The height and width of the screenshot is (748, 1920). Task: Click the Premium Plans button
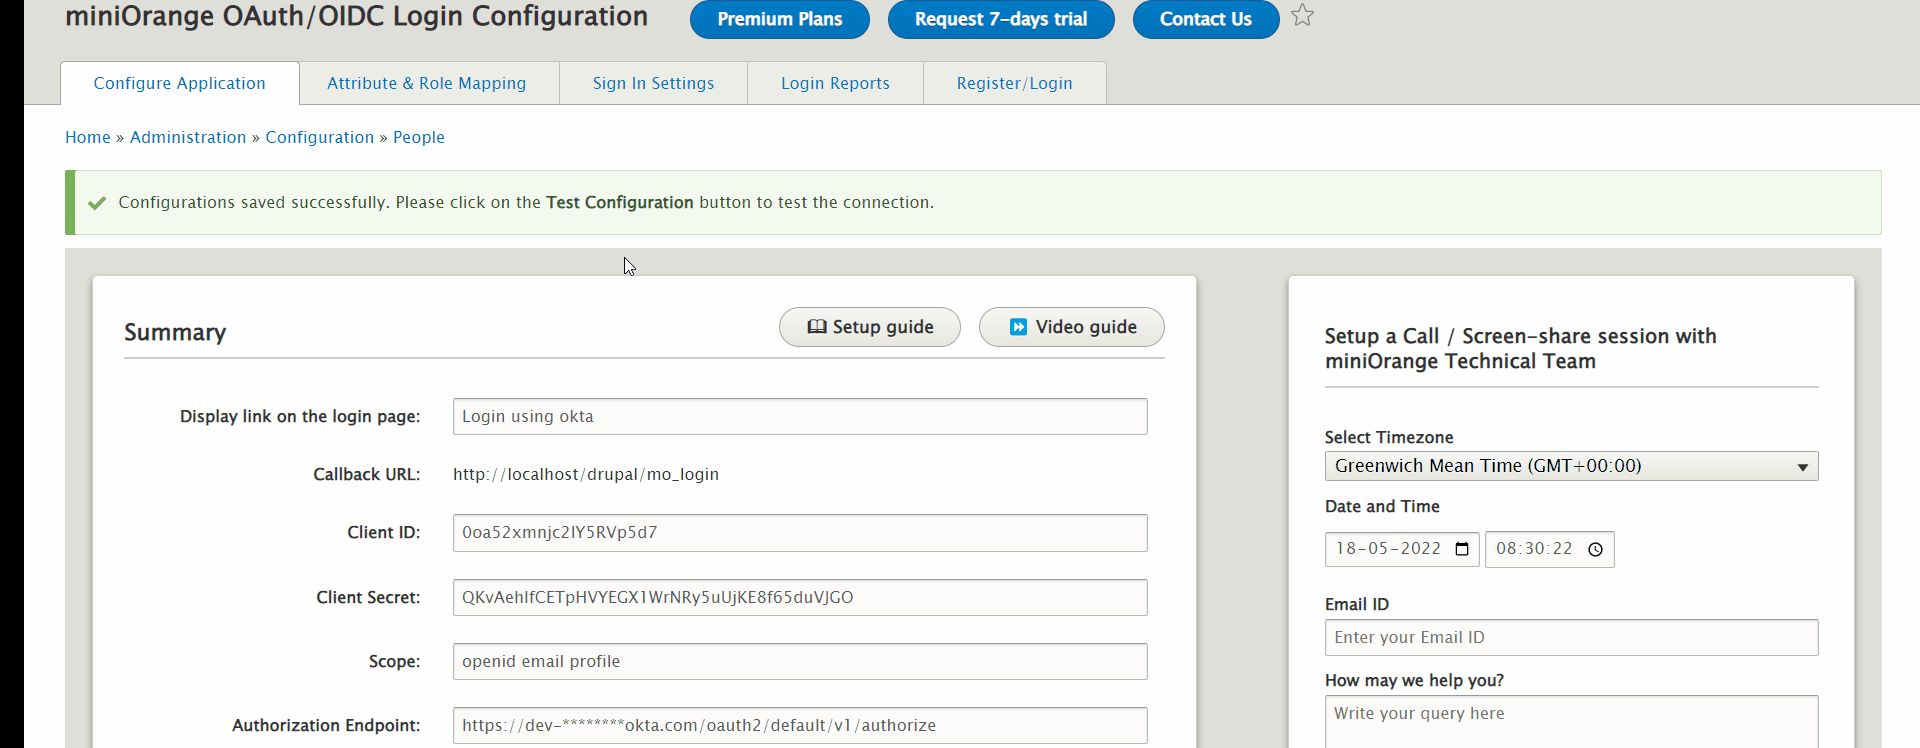pyautogui.click(x=779, y=19)
